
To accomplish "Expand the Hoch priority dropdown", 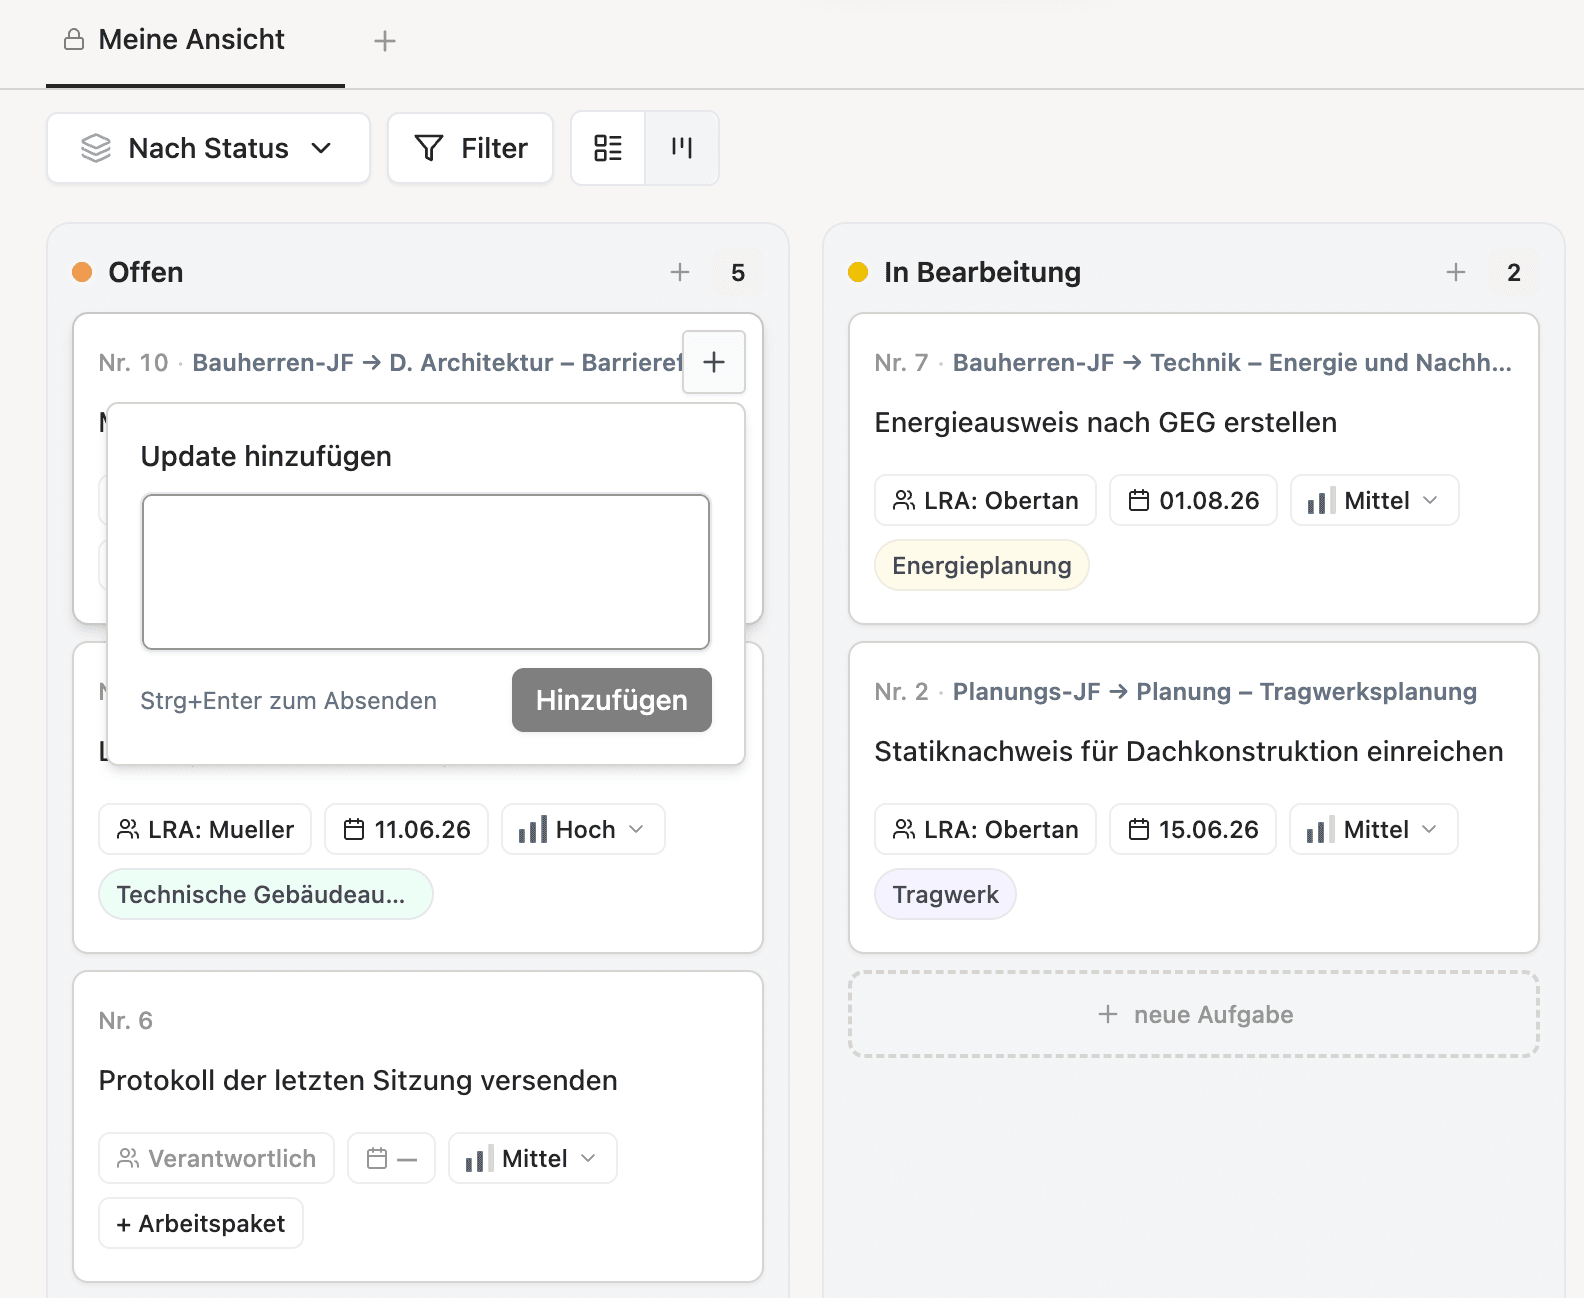I will click(x=583, y=829).
